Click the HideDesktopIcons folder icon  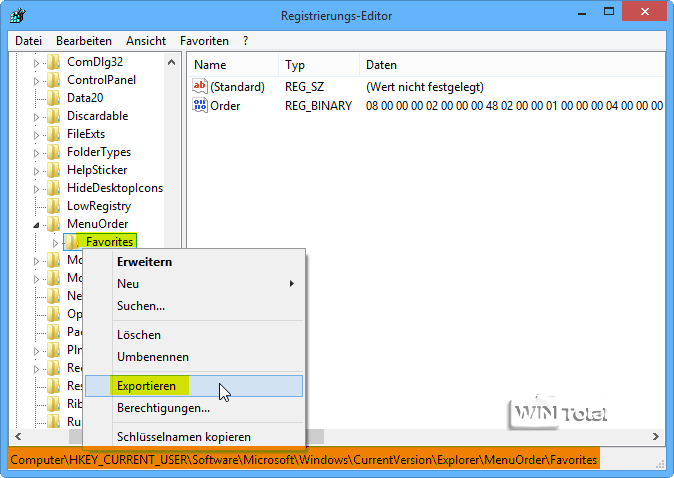pyautogui.click(x=54, y=188)
